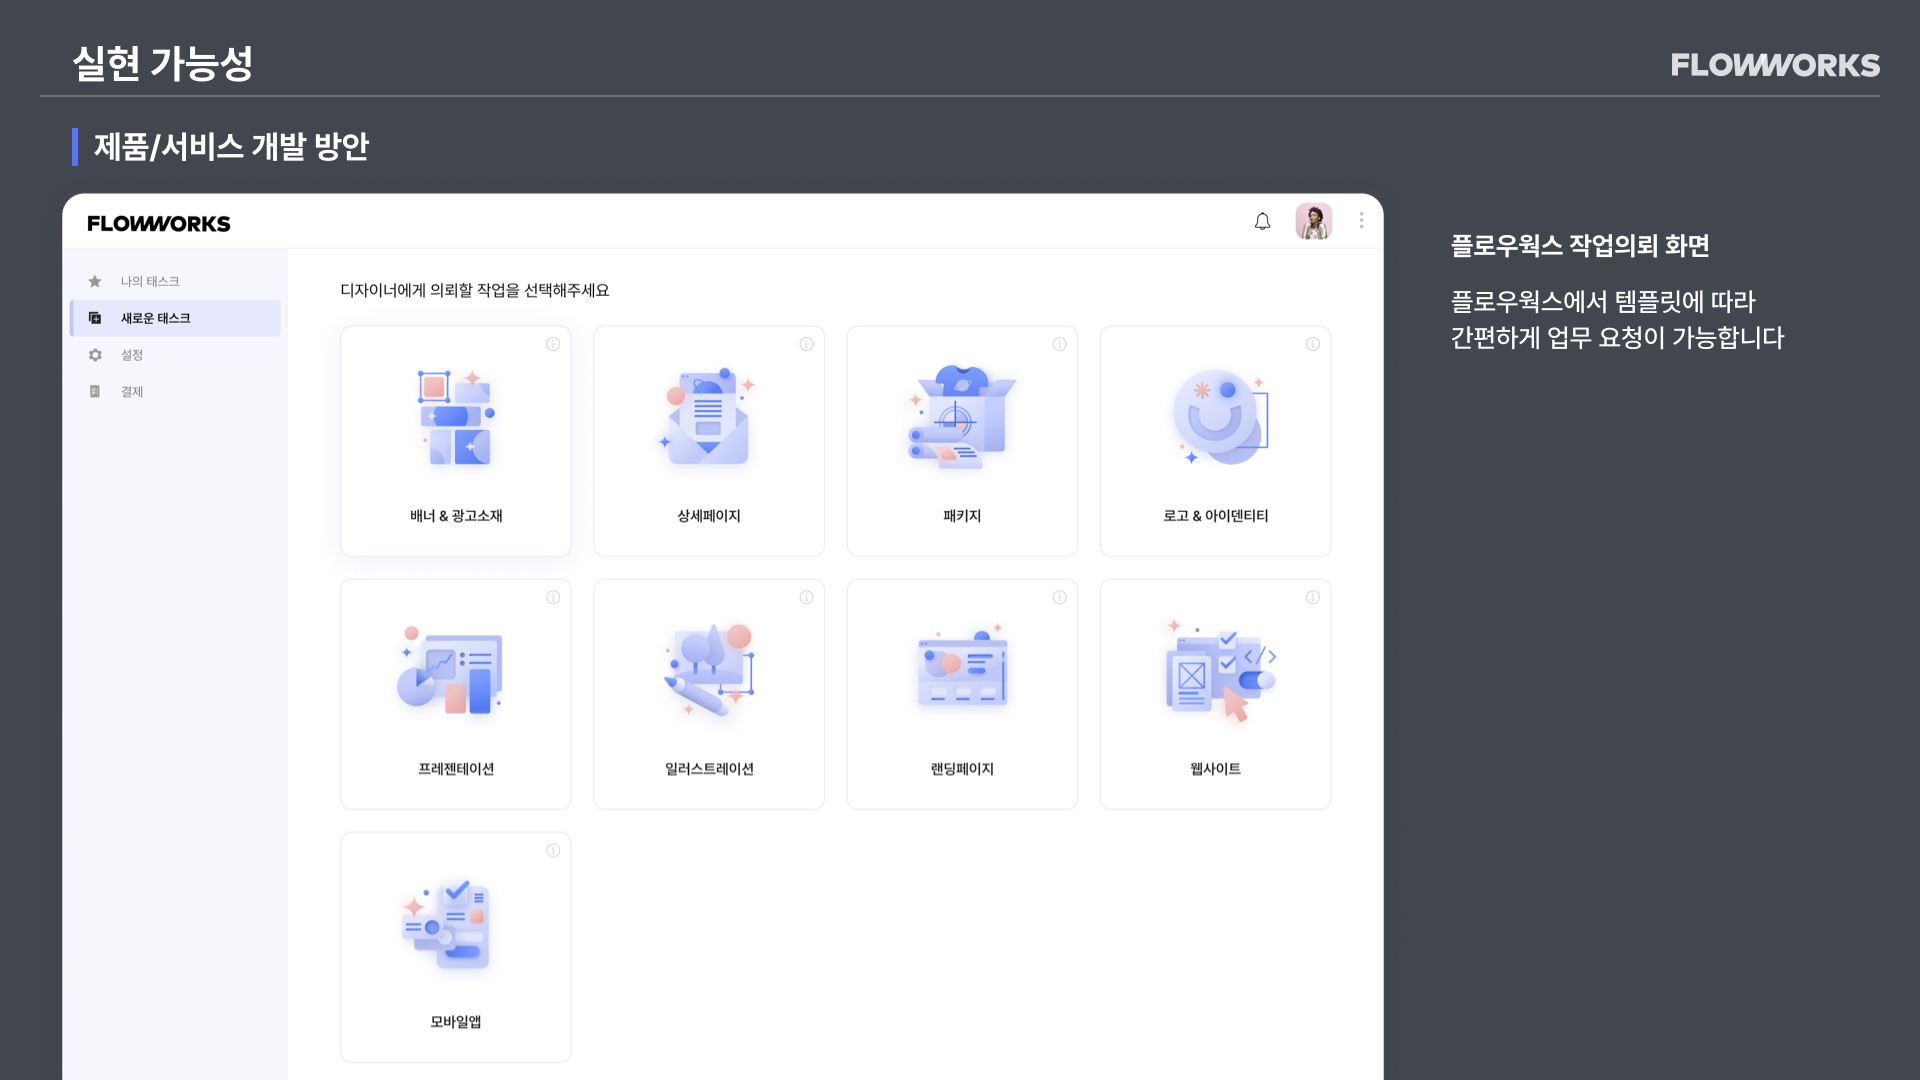The height and width of the screenshot is (1080, 1920).
Task: Click the FLOWWORKS logo in app header
Action: (159, 224)
